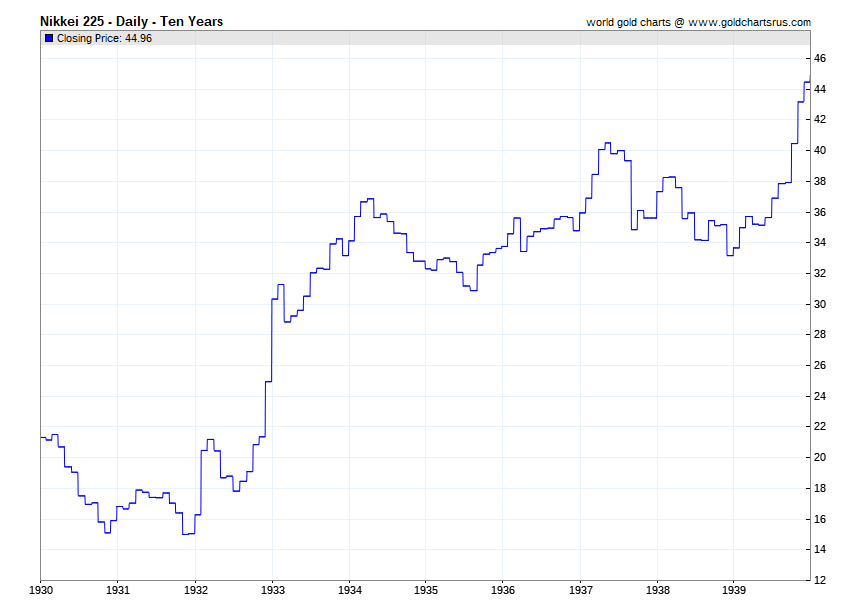
Task: Click the x-axis label 1936
Action: (x=503, y=591)
